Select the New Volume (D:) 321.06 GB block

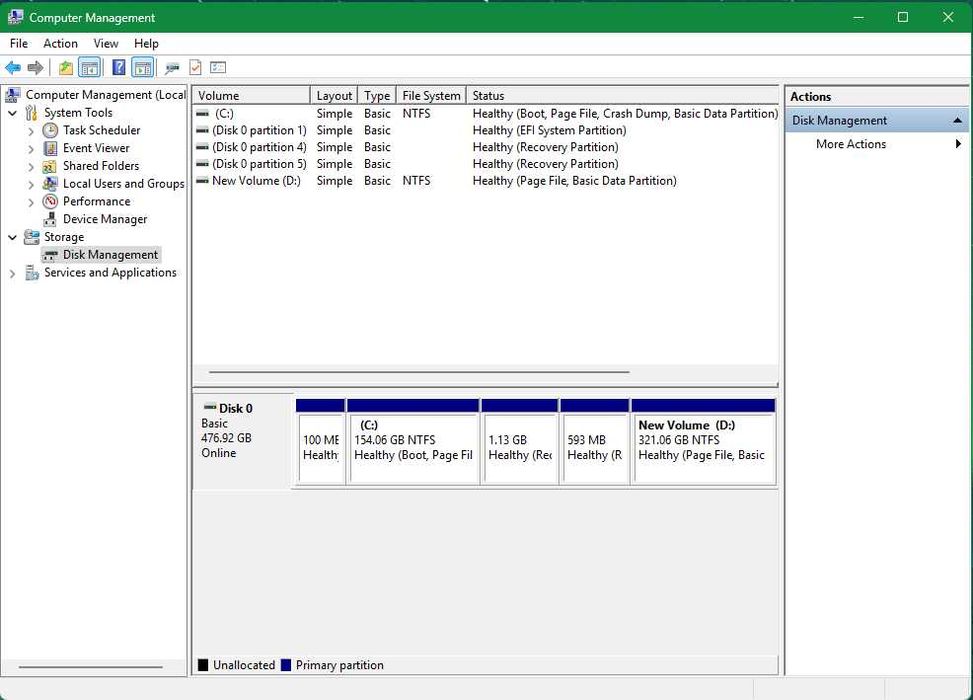704,442
